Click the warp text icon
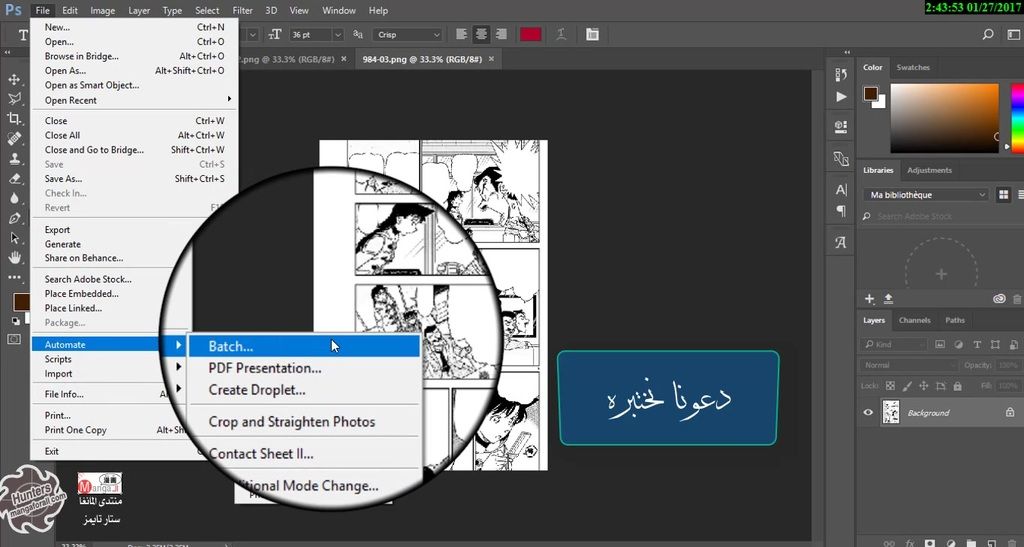 click(x=561, y=35)
